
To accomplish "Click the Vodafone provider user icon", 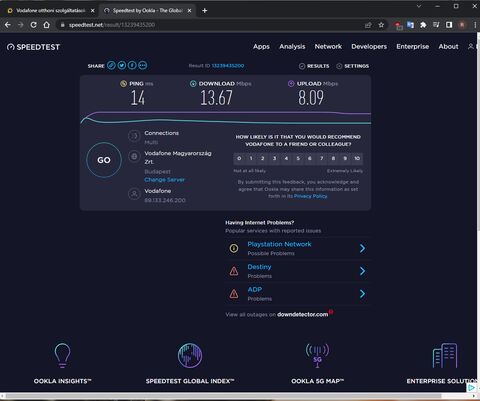I will (x=134, y=194).
